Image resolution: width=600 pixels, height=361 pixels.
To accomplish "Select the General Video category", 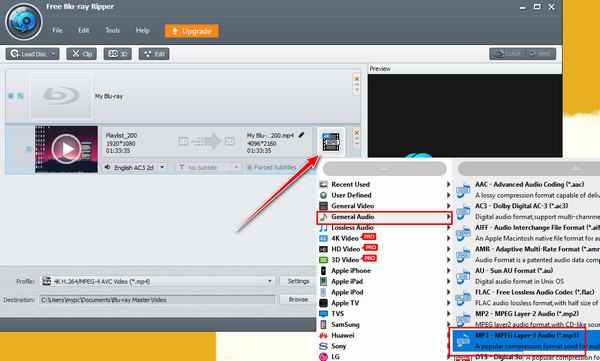I will click(x=385, y=206).
